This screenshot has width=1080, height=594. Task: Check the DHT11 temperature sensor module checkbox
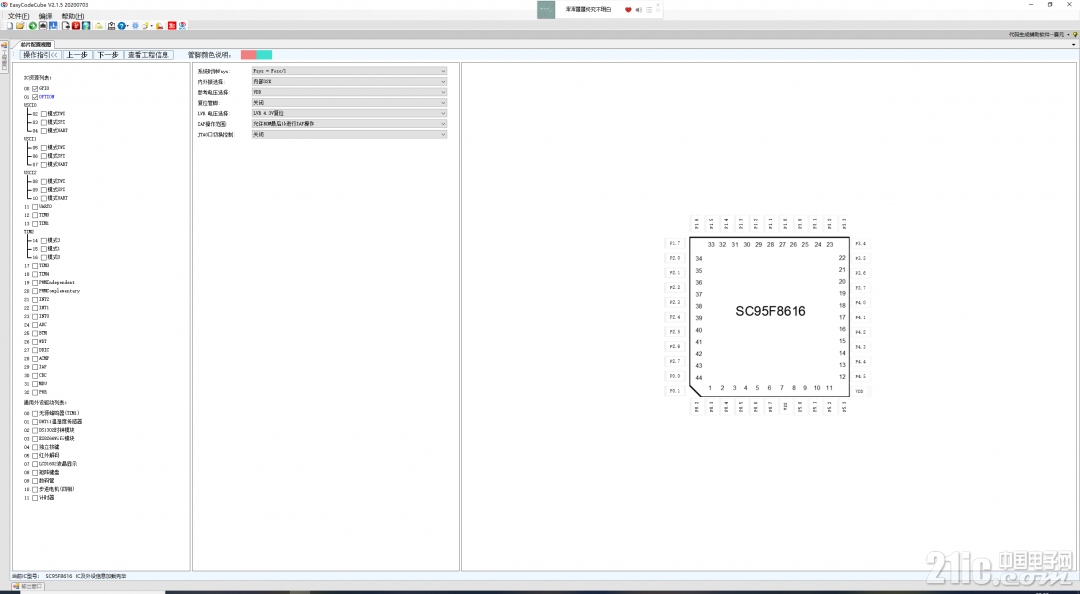(35, 422)
